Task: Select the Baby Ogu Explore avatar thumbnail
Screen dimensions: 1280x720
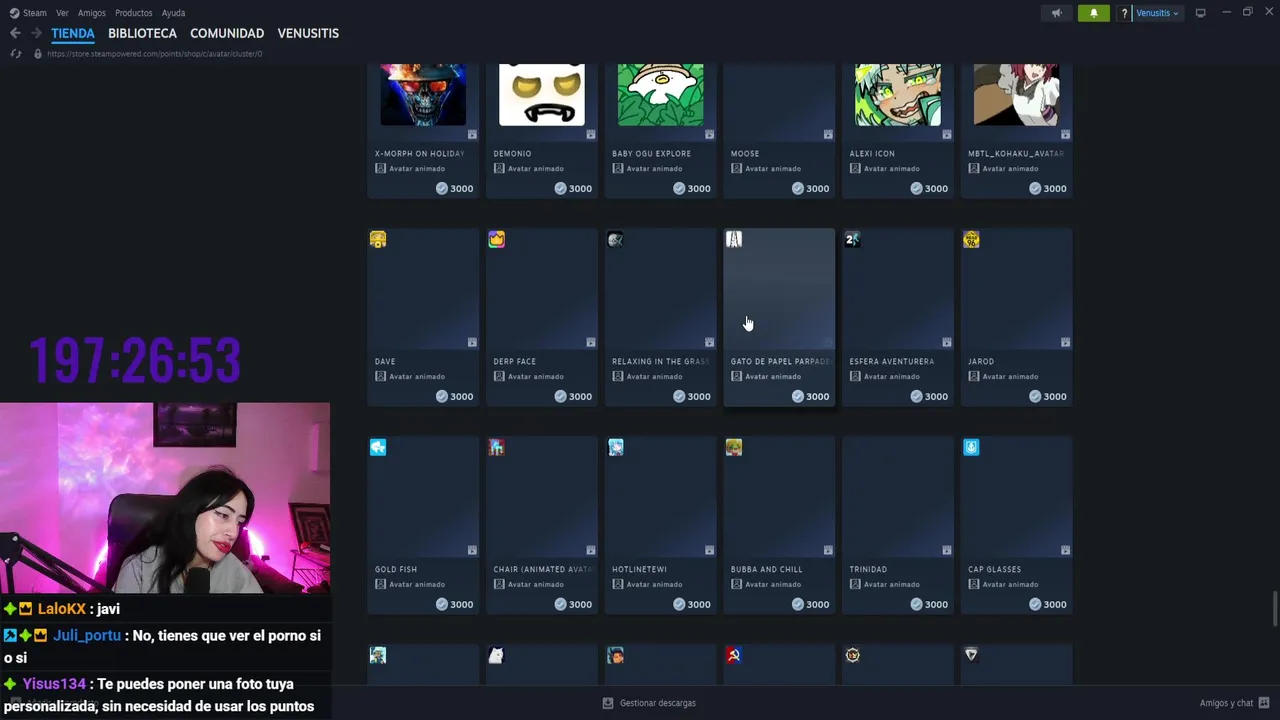Action: coord(660,94)
